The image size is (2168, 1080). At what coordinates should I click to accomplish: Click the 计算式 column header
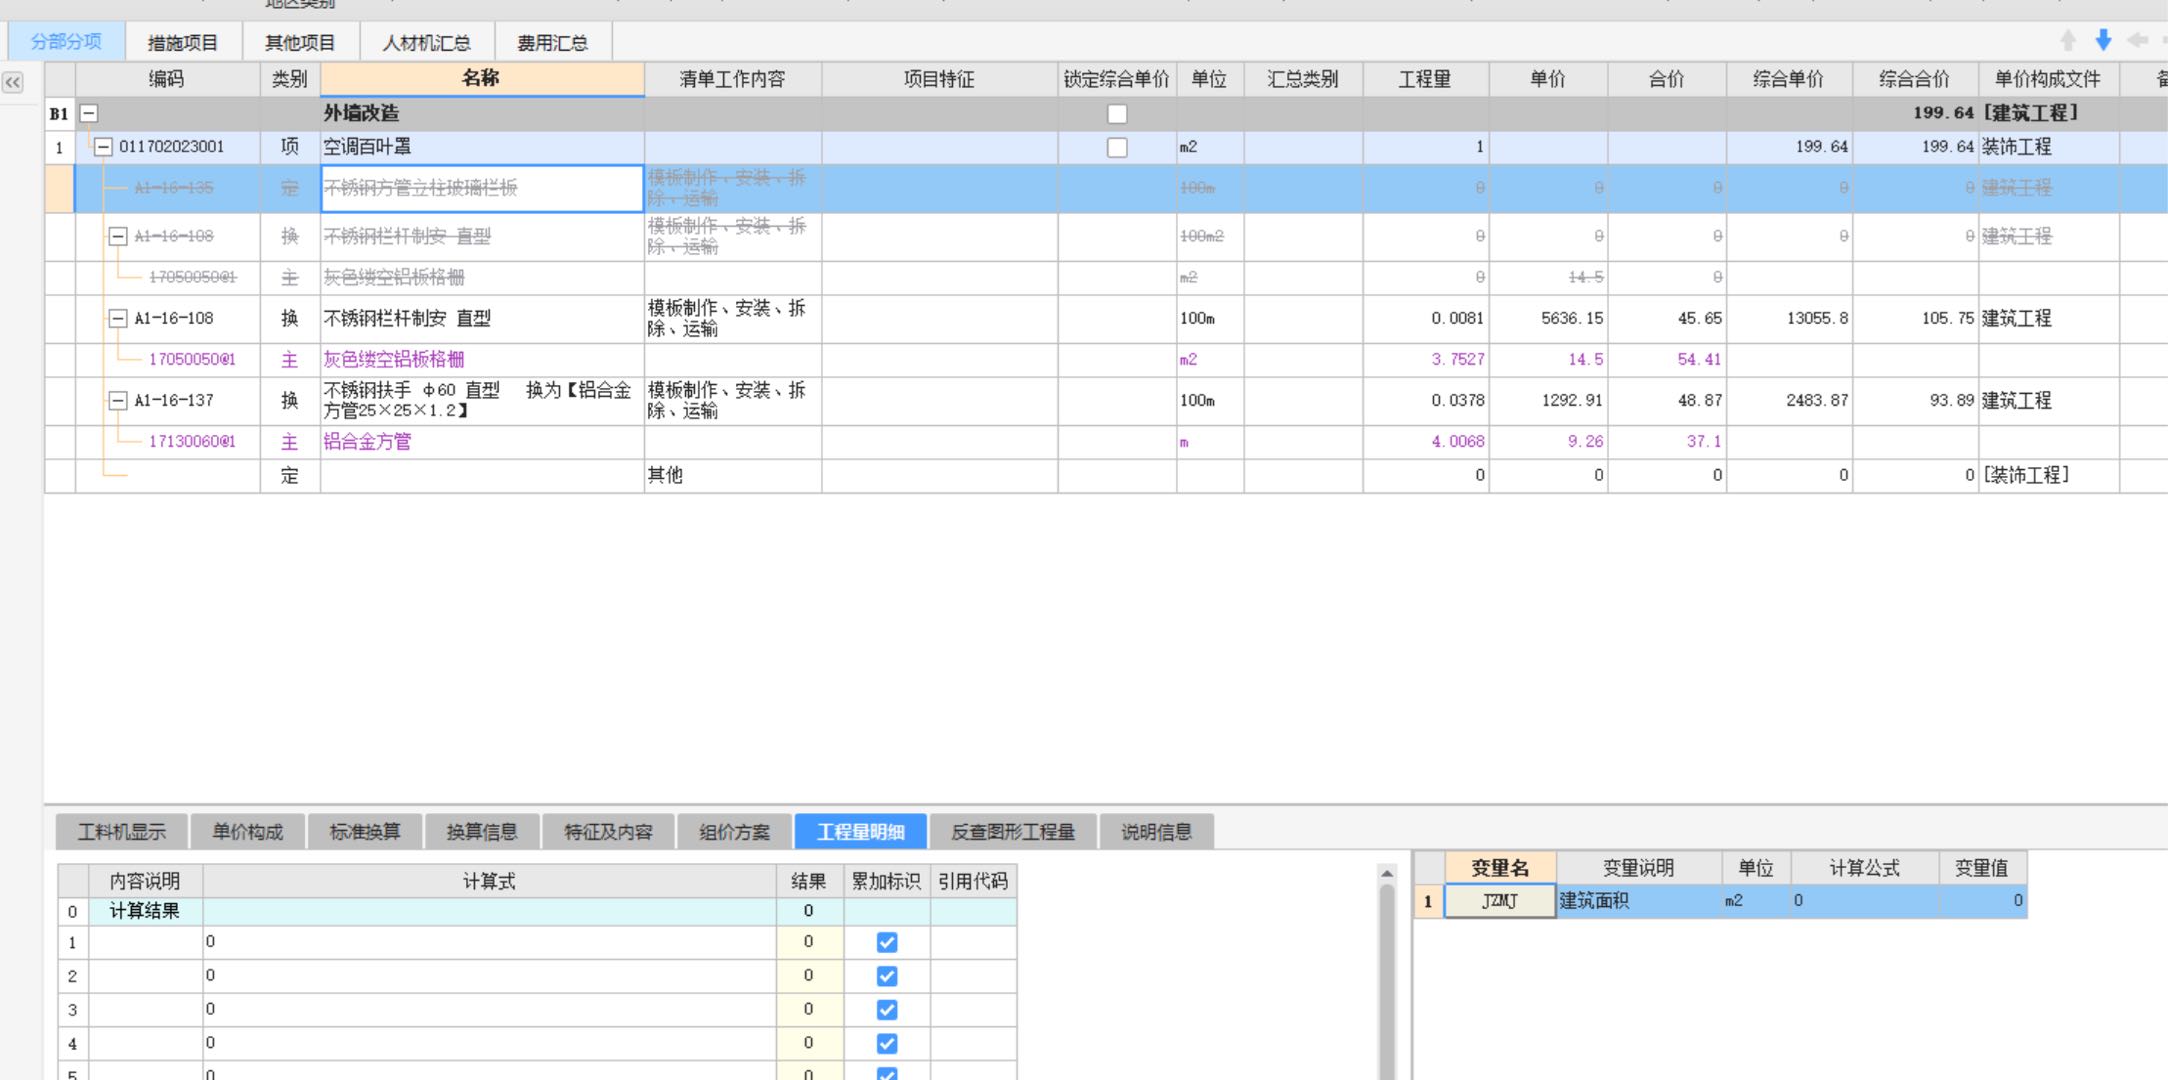click(x=490, y=881)
